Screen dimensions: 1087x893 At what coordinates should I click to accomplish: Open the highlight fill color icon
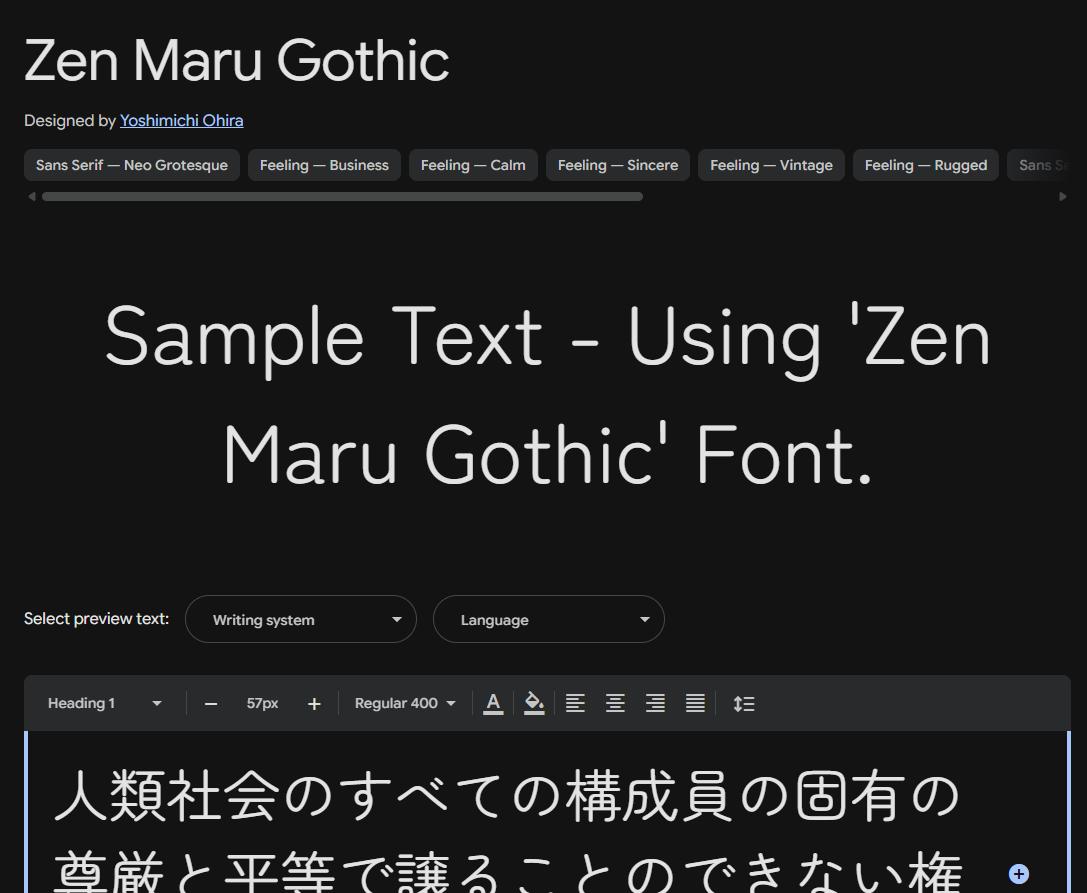coord(534,703)
